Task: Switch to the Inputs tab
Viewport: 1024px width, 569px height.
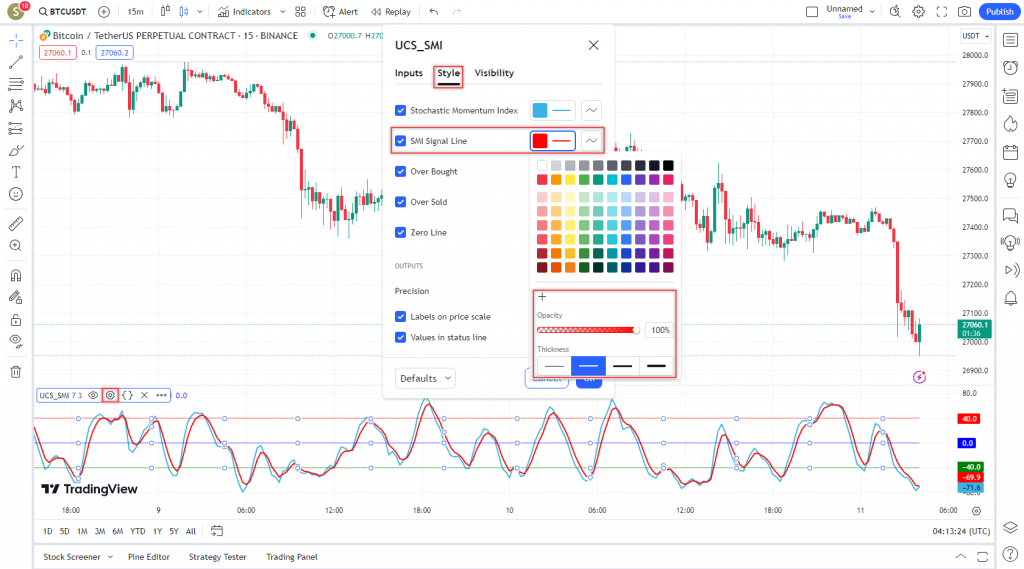Action: click(x=408, y=73)
